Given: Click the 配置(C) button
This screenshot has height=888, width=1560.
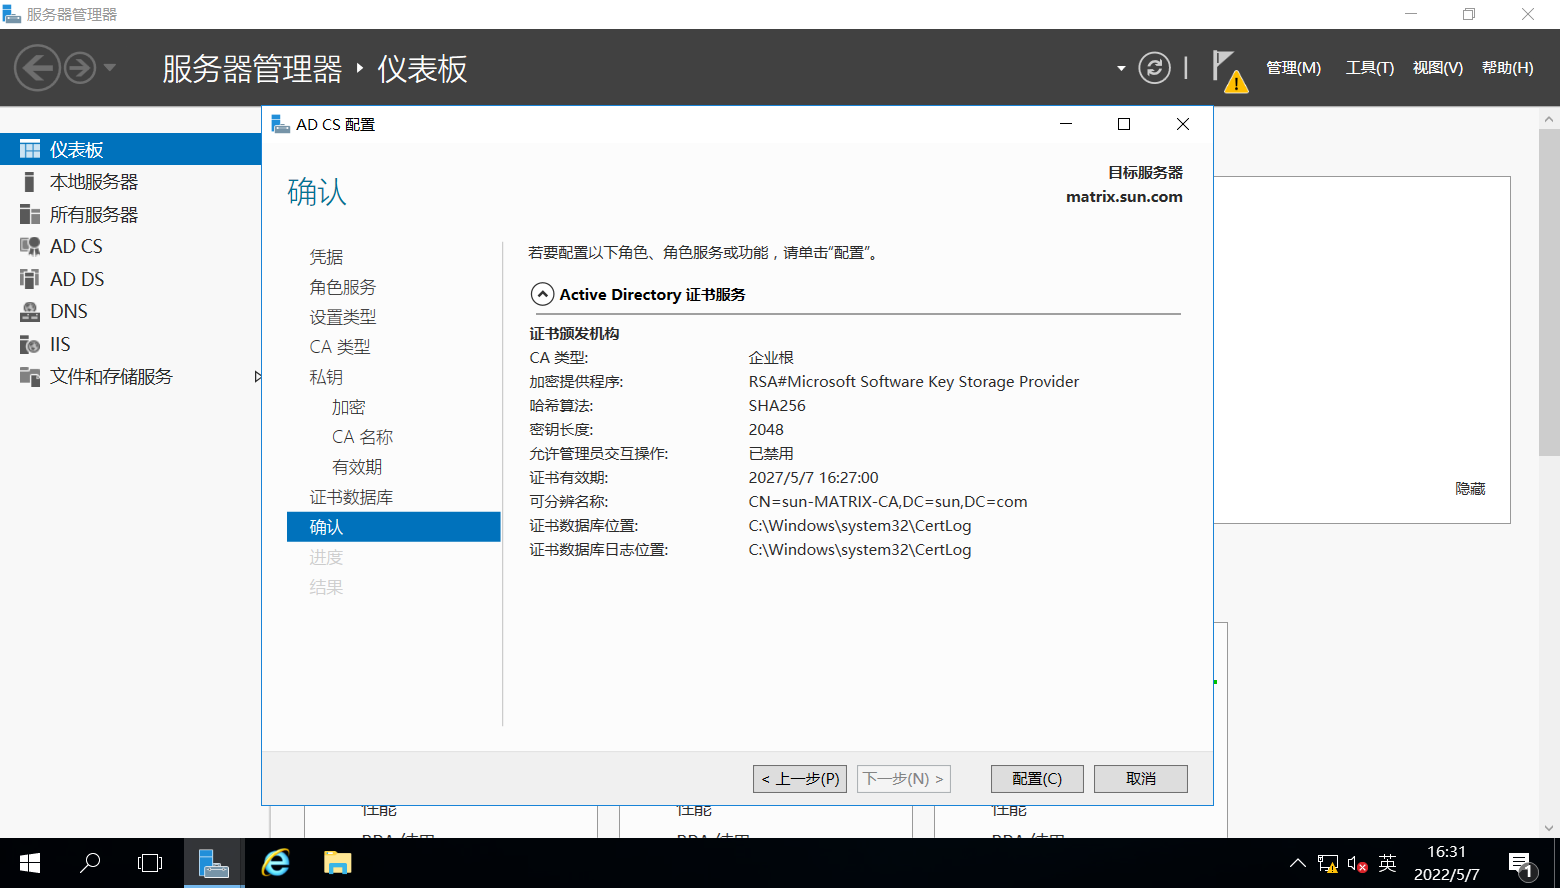Looking at the screenshot, I should point(1037,779).
